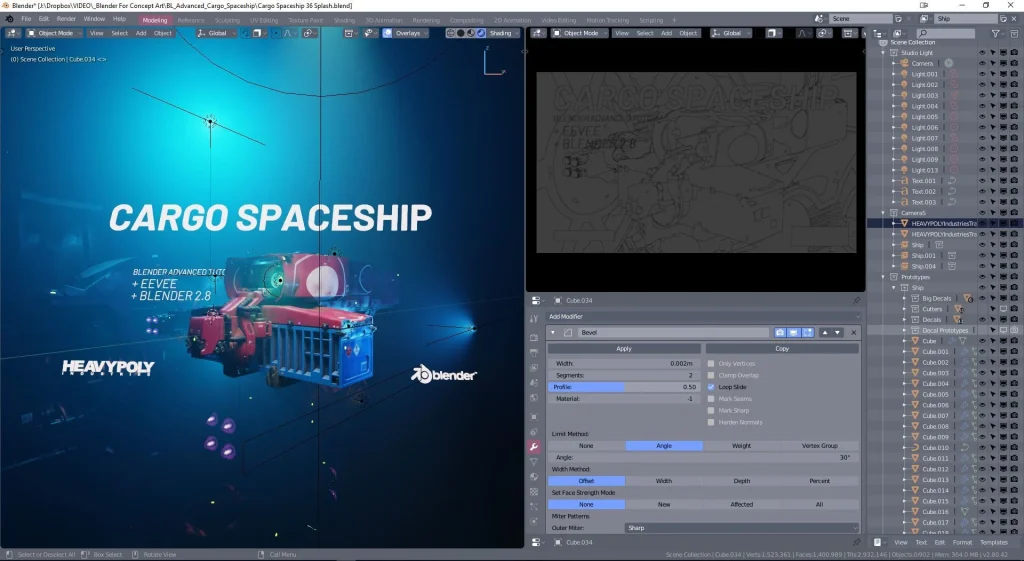
Task: Uncheck Loop Slide checkbox
Action: pyautogui.click(x=711, y=387)
